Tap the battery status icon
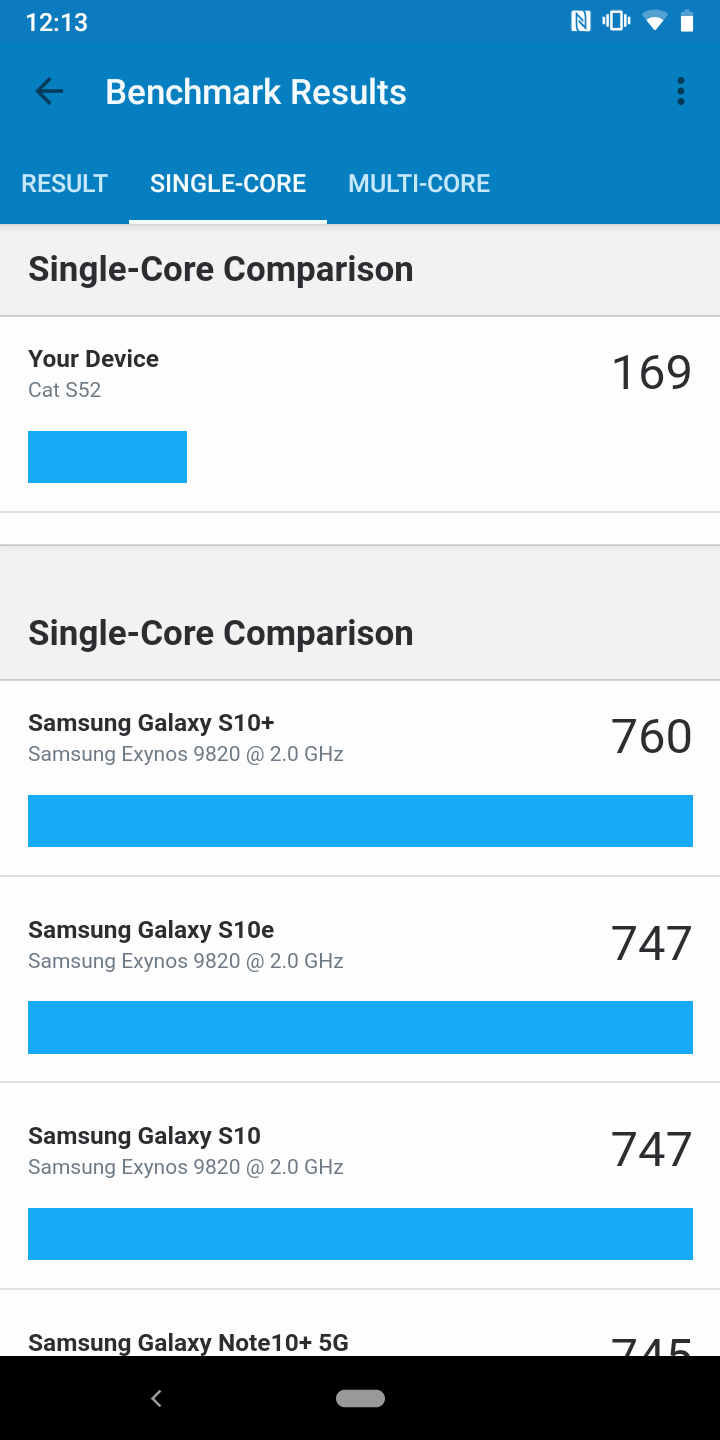The height and width of the screenshot is (1440, 720). pyautogui.click(x=687, y=21)
